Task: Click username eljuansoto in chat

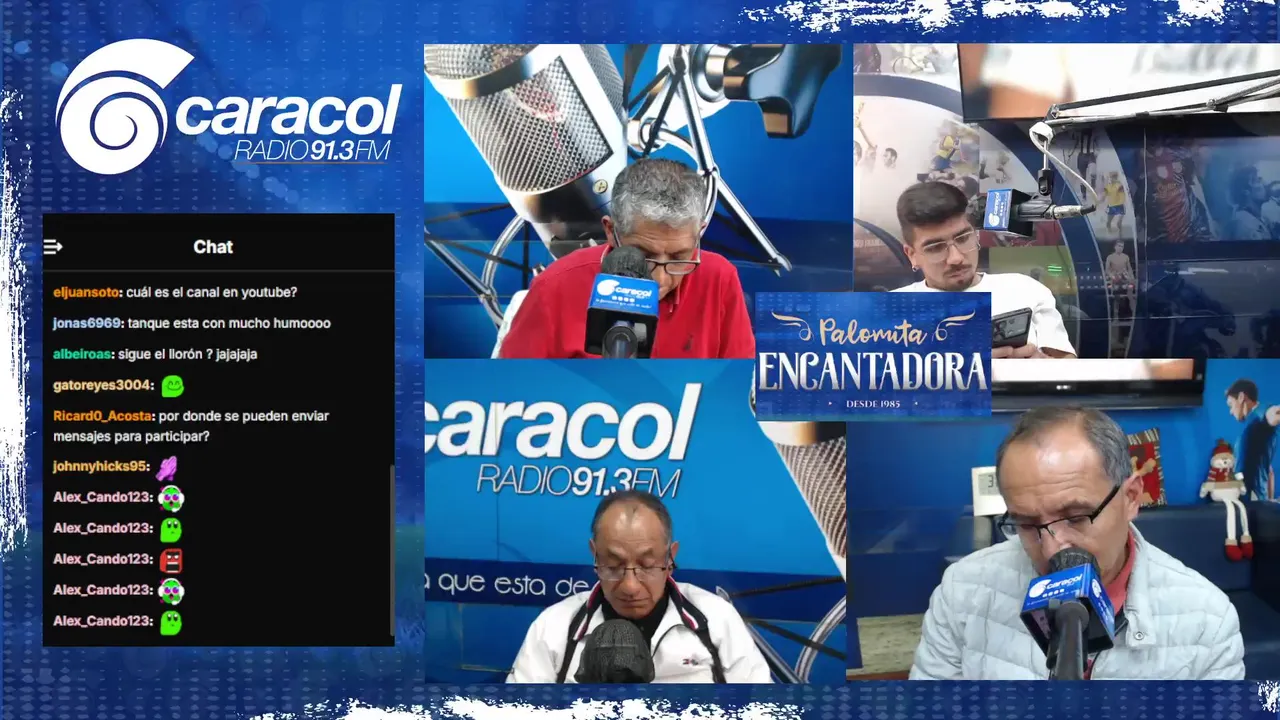Action: click(87, 293)
